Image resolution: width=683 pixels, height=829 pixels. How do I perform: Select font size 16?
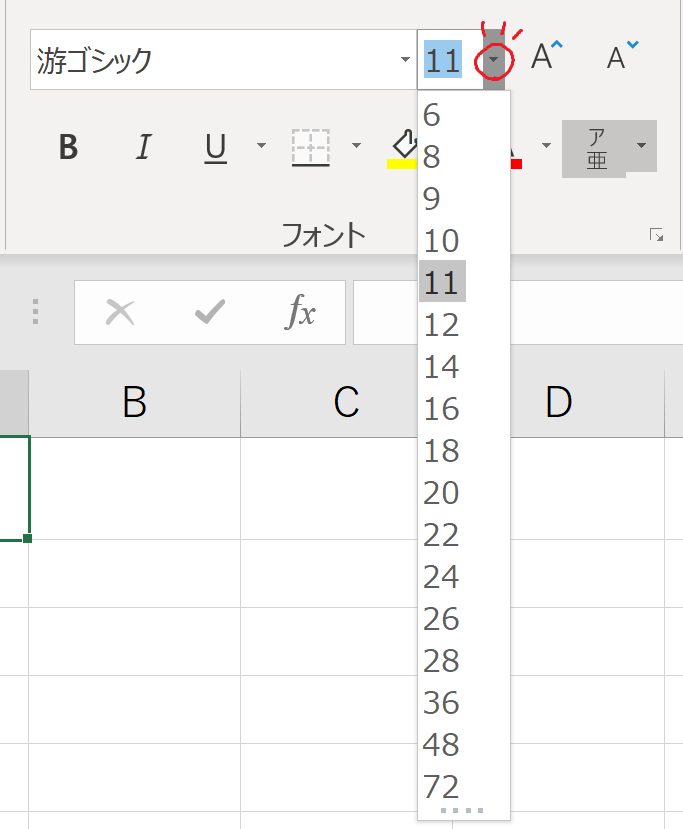464,409
